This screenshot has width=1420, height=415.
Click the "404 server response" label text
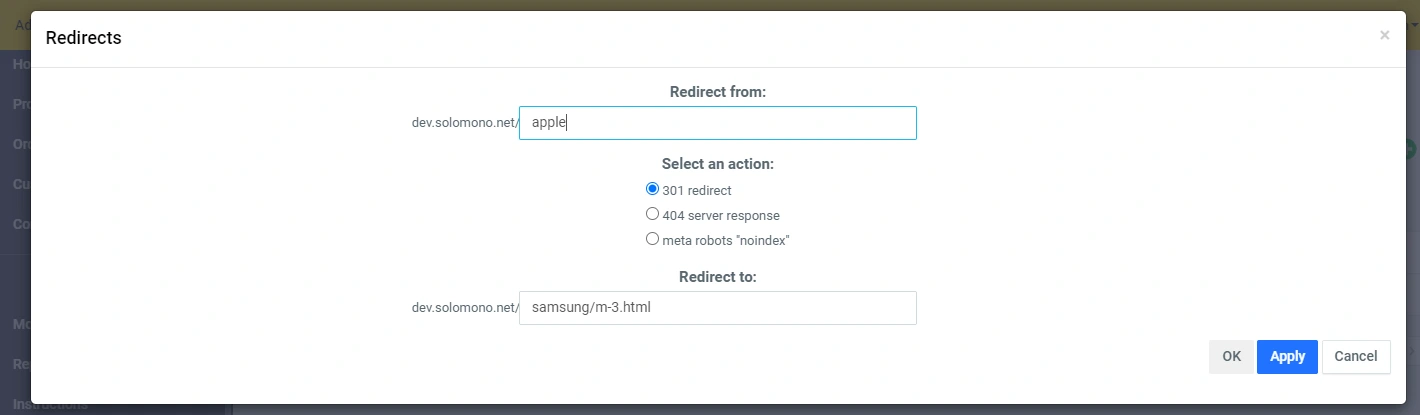tap(721, 215)
